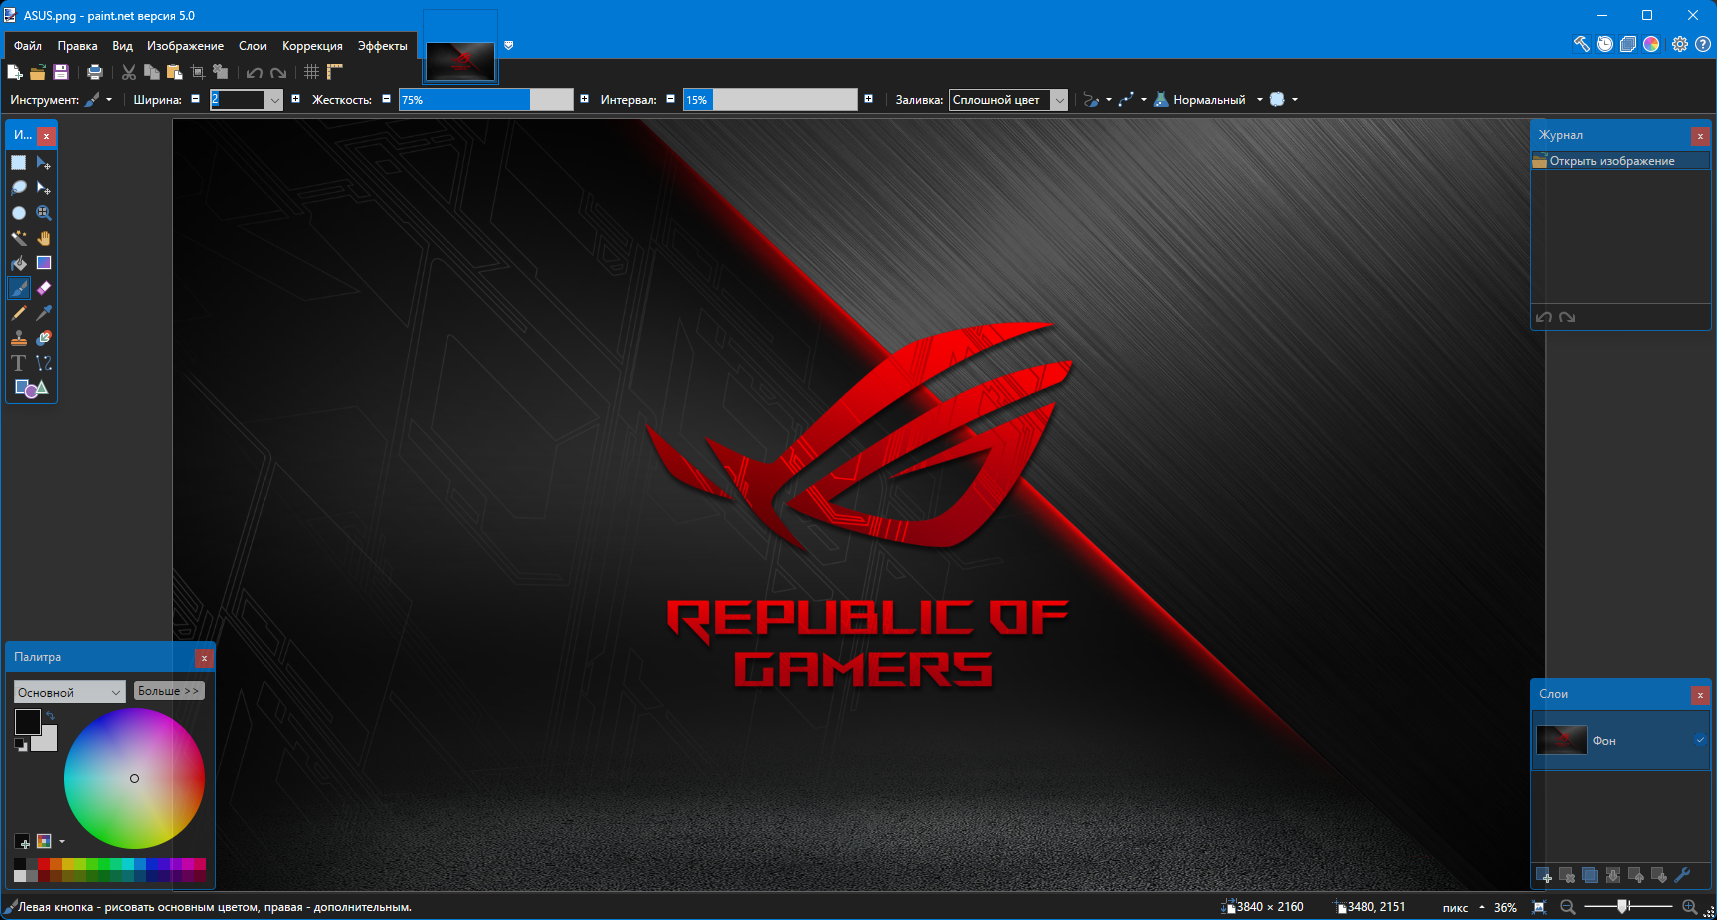Open the Заливка fill style dropdown

pyautogui.click(x=1060, y=100)
